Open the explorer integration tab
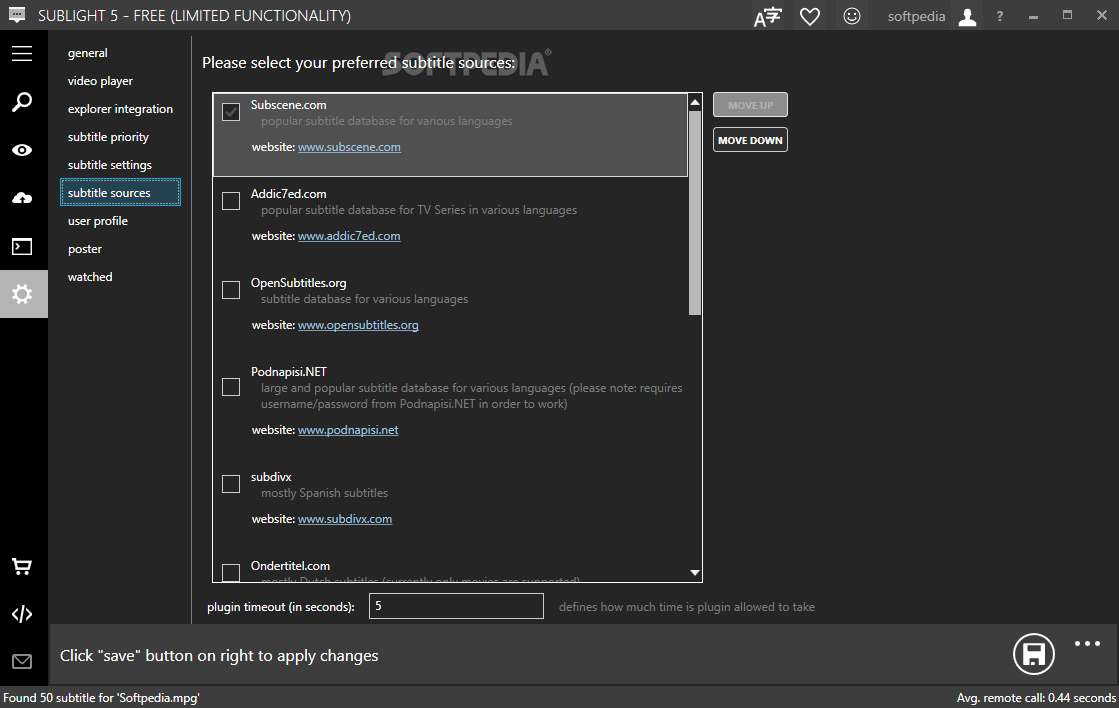Image resolution: width=1119 pixels, height=708 pixels. tap(120, 108)
